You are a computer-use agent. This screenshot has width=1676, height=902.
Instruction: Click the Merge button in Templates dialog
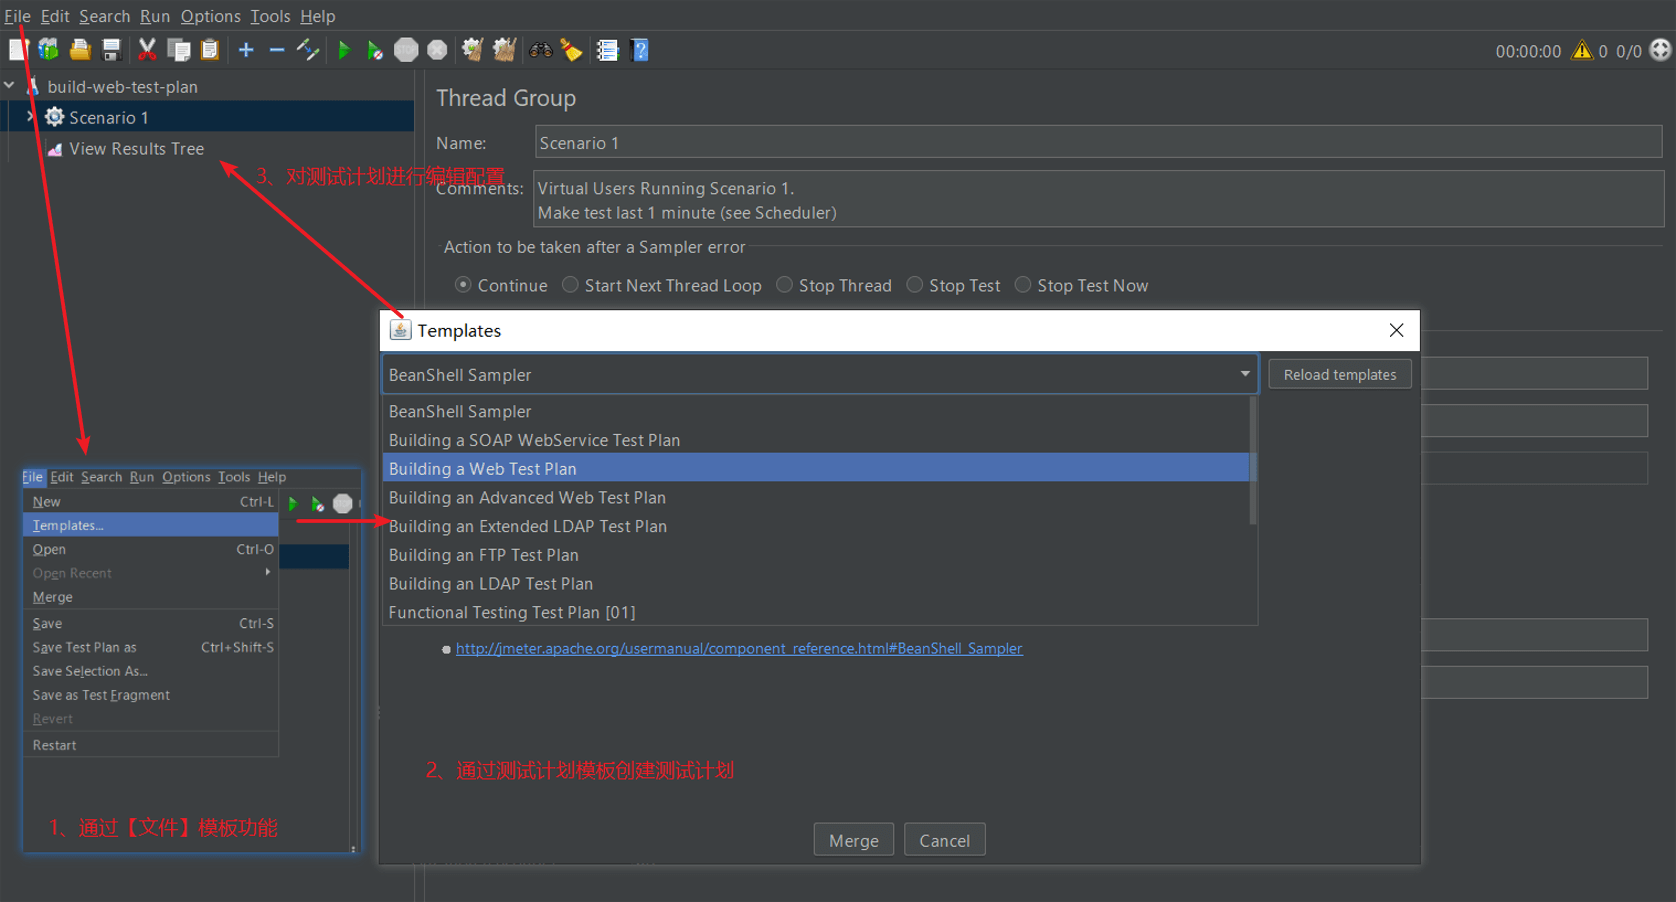pos(853,840)
